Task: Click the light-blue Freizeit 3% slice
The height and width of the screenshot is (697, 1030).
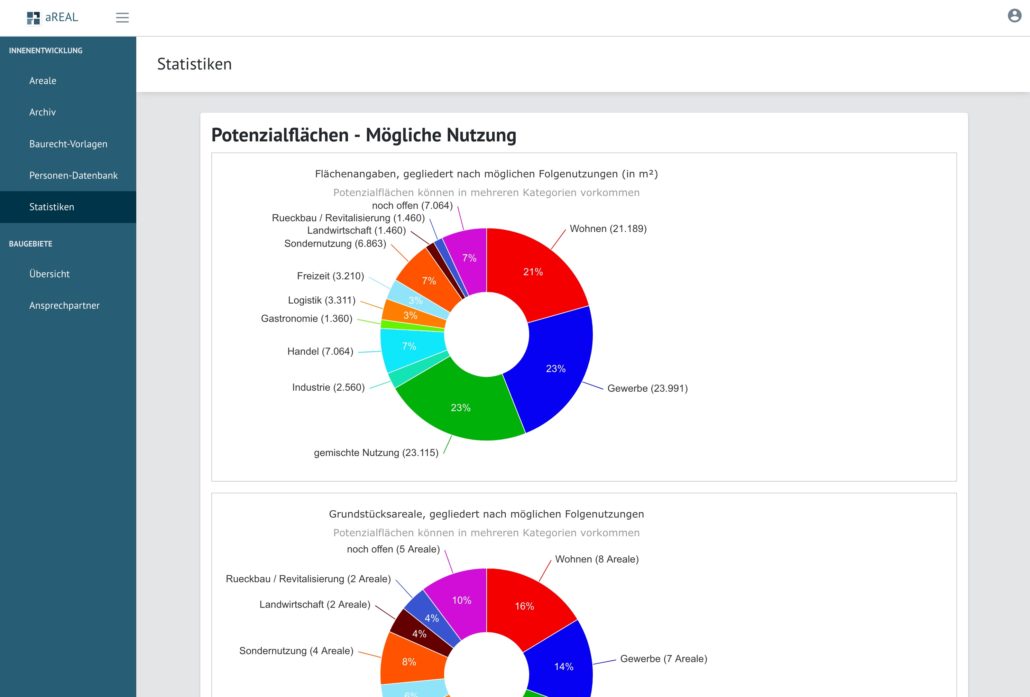Action: pyautogui.click(x=415, y=299)
